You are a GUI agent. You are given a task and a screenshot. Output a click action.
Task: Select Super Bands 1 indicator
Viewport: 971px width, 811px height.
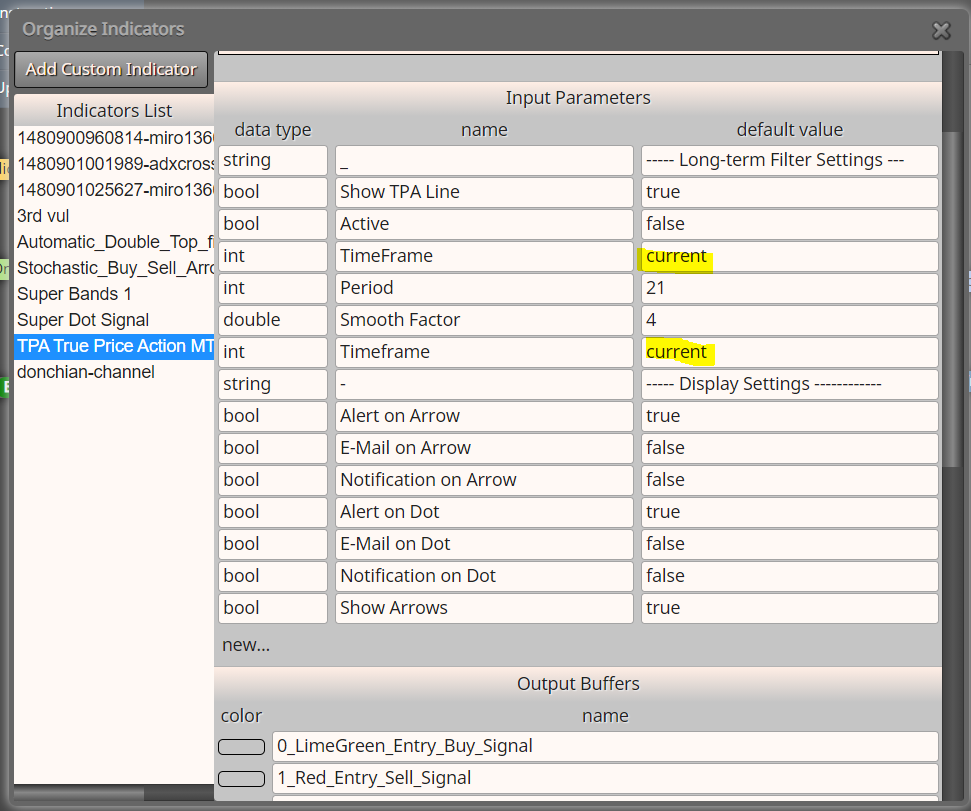[x=74, y=294]
